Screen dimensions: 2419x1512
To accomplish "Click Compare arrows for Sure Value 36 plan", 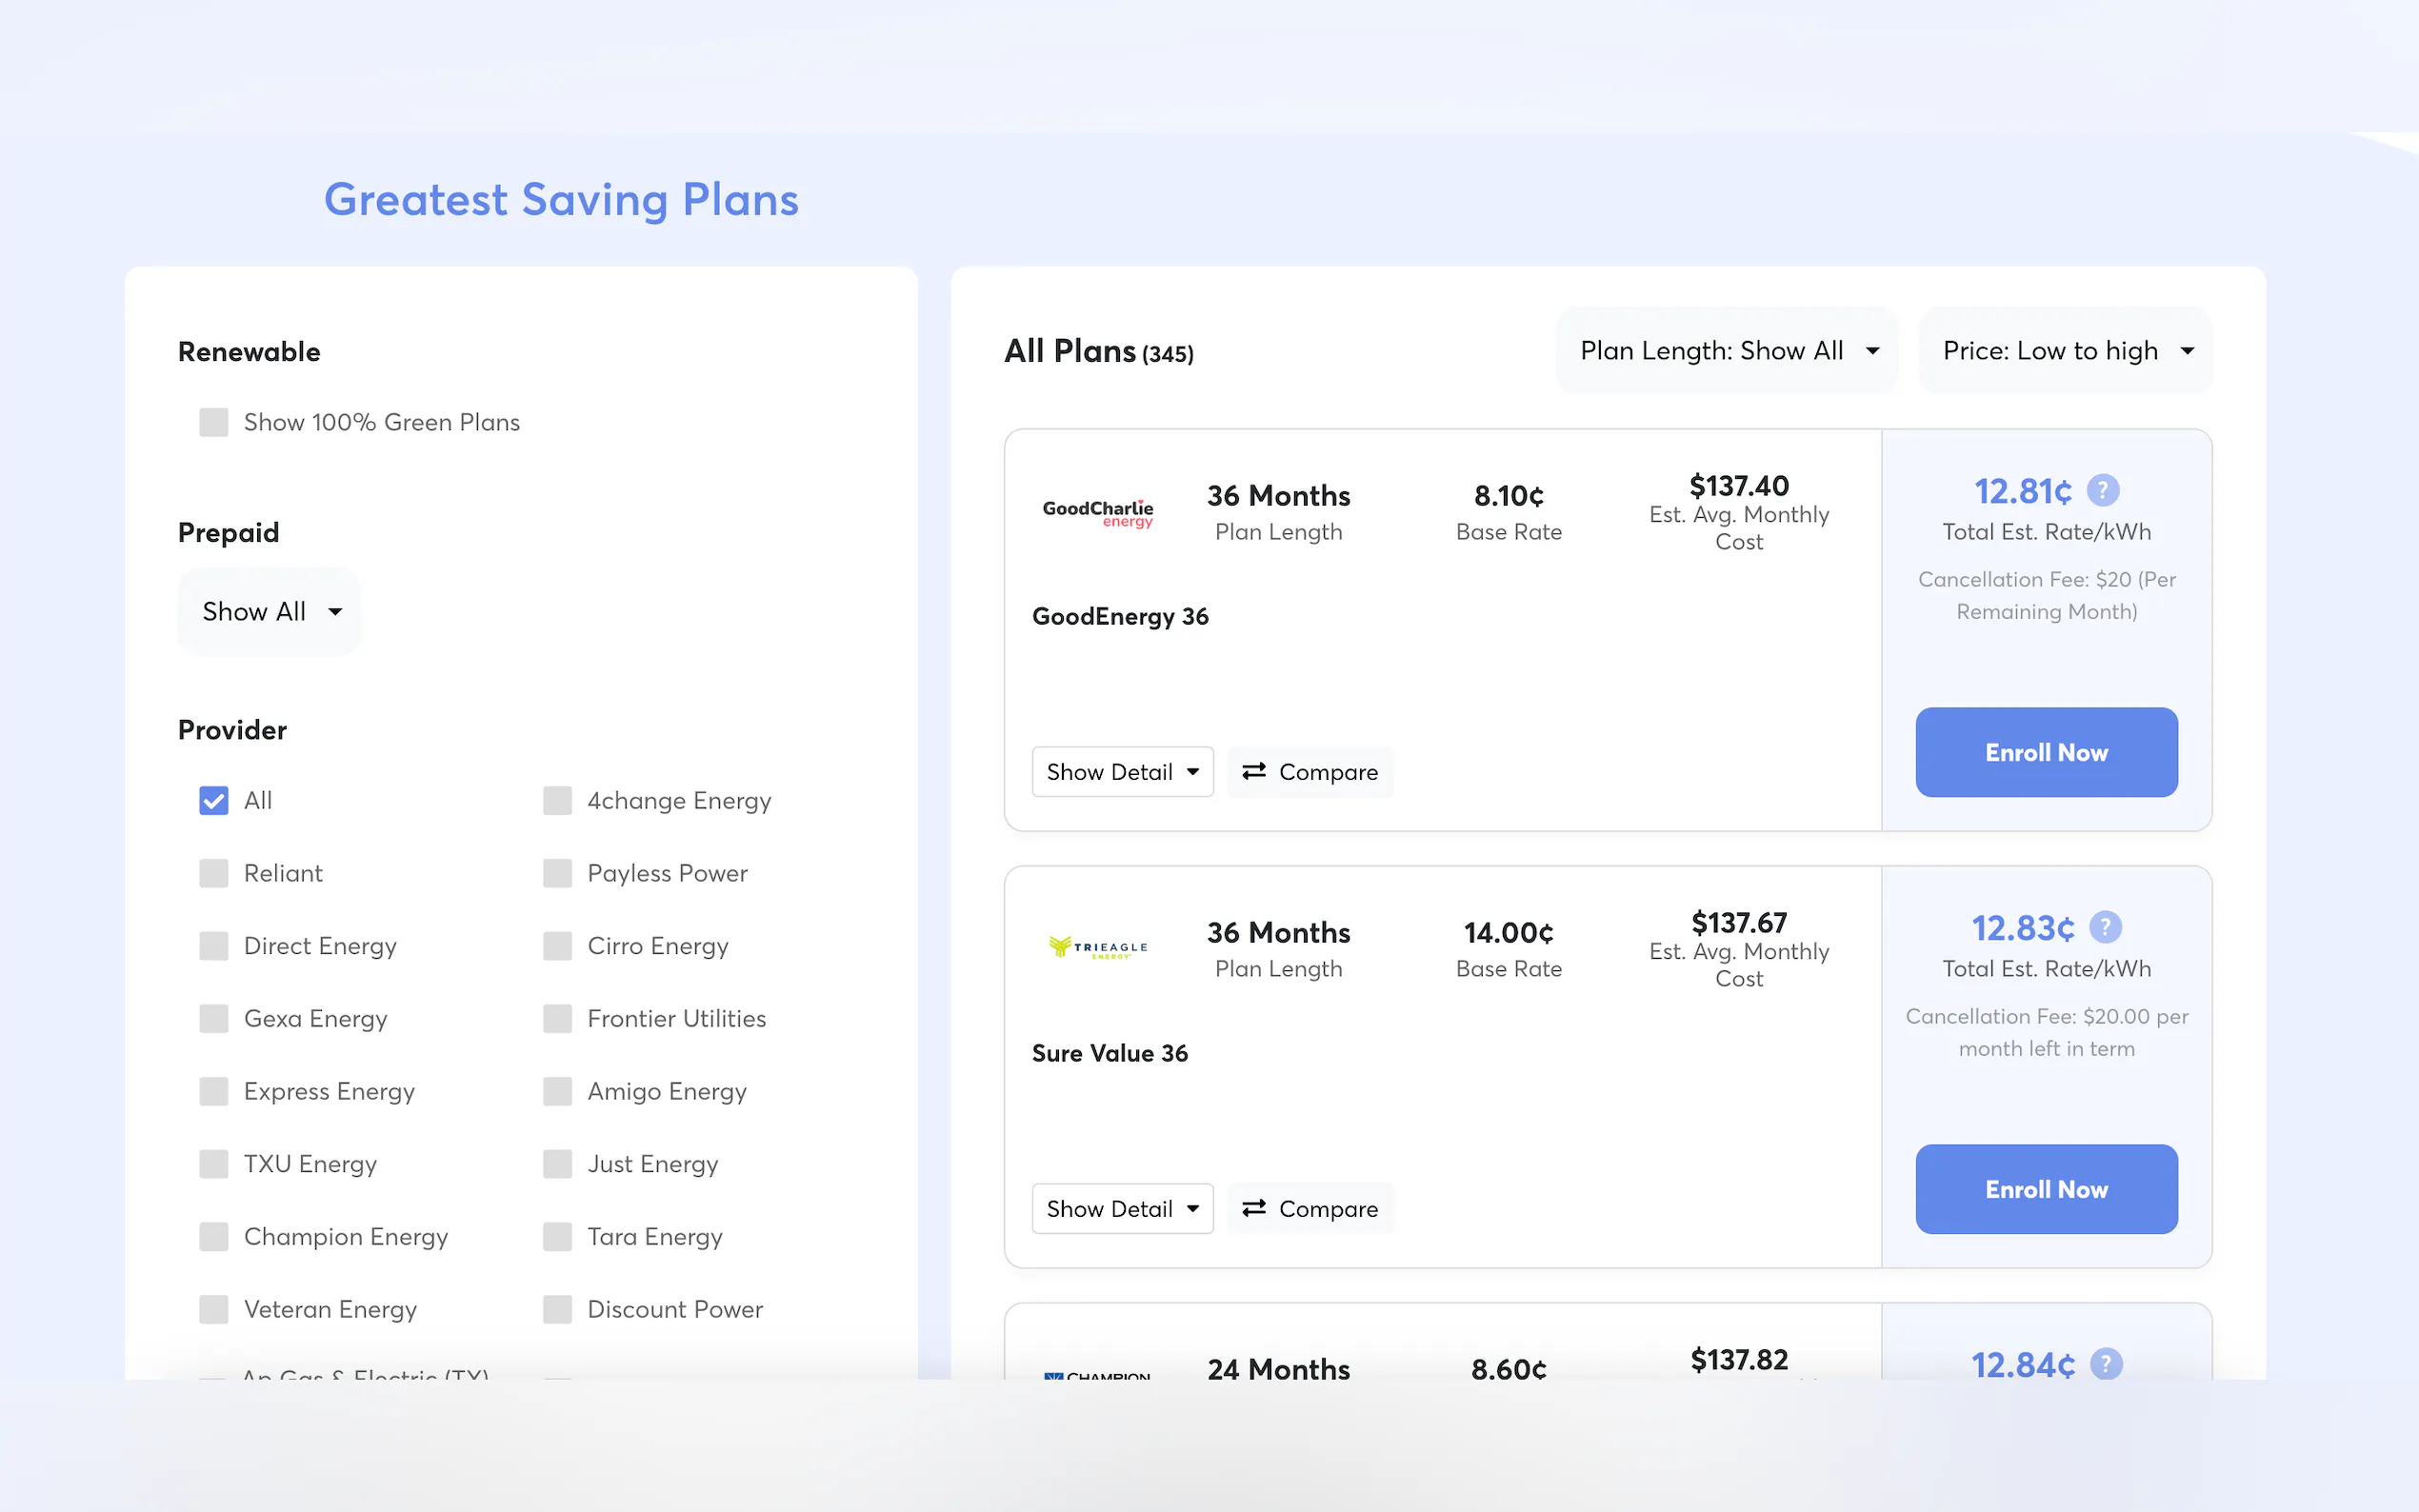I will click(1254, 1208).
